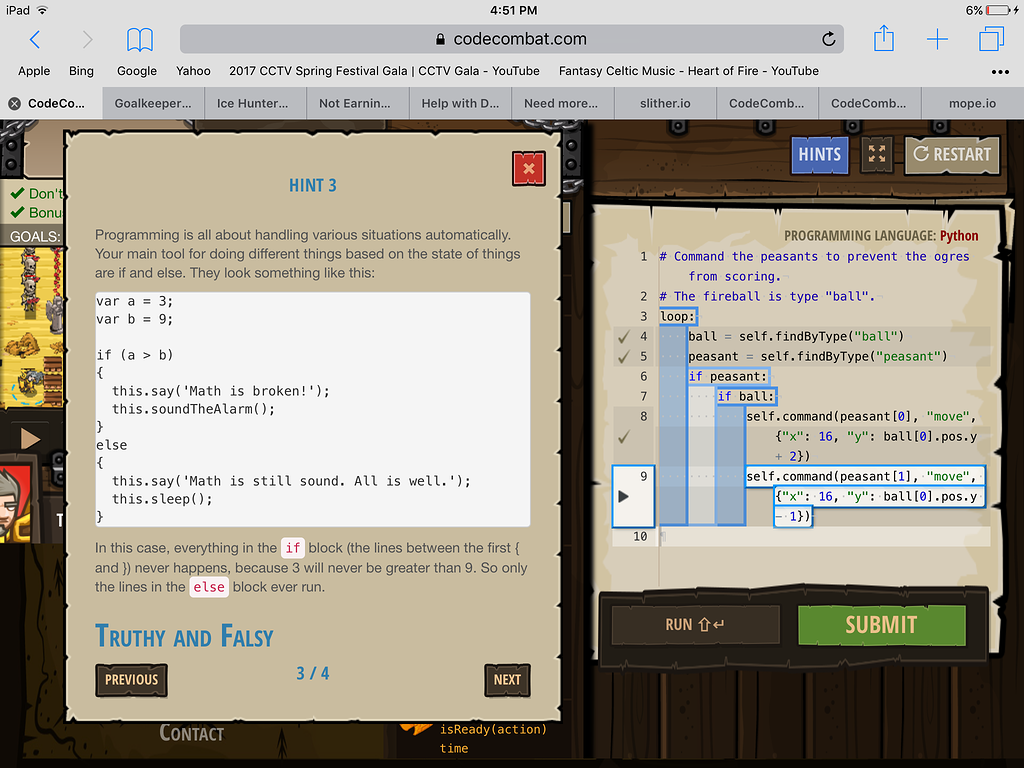
Task: Click the address bar showing codecombat.com
Action: pyautogui.click(x=510, y=38)
